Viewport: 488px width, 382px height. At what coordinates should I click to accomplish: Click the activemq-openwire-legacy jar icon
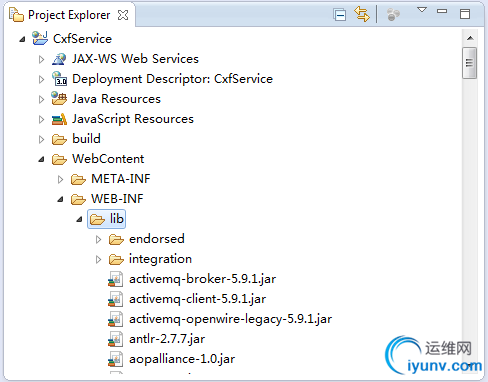[116, 319]
